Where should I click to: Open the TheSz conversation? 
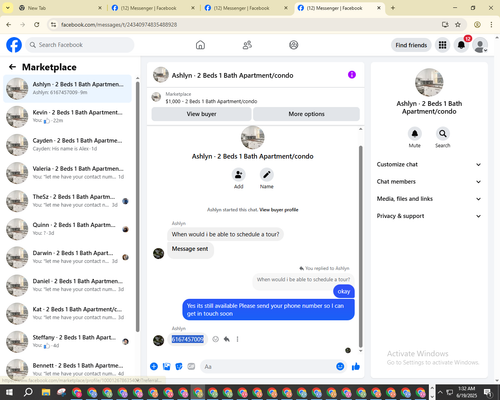67,201
